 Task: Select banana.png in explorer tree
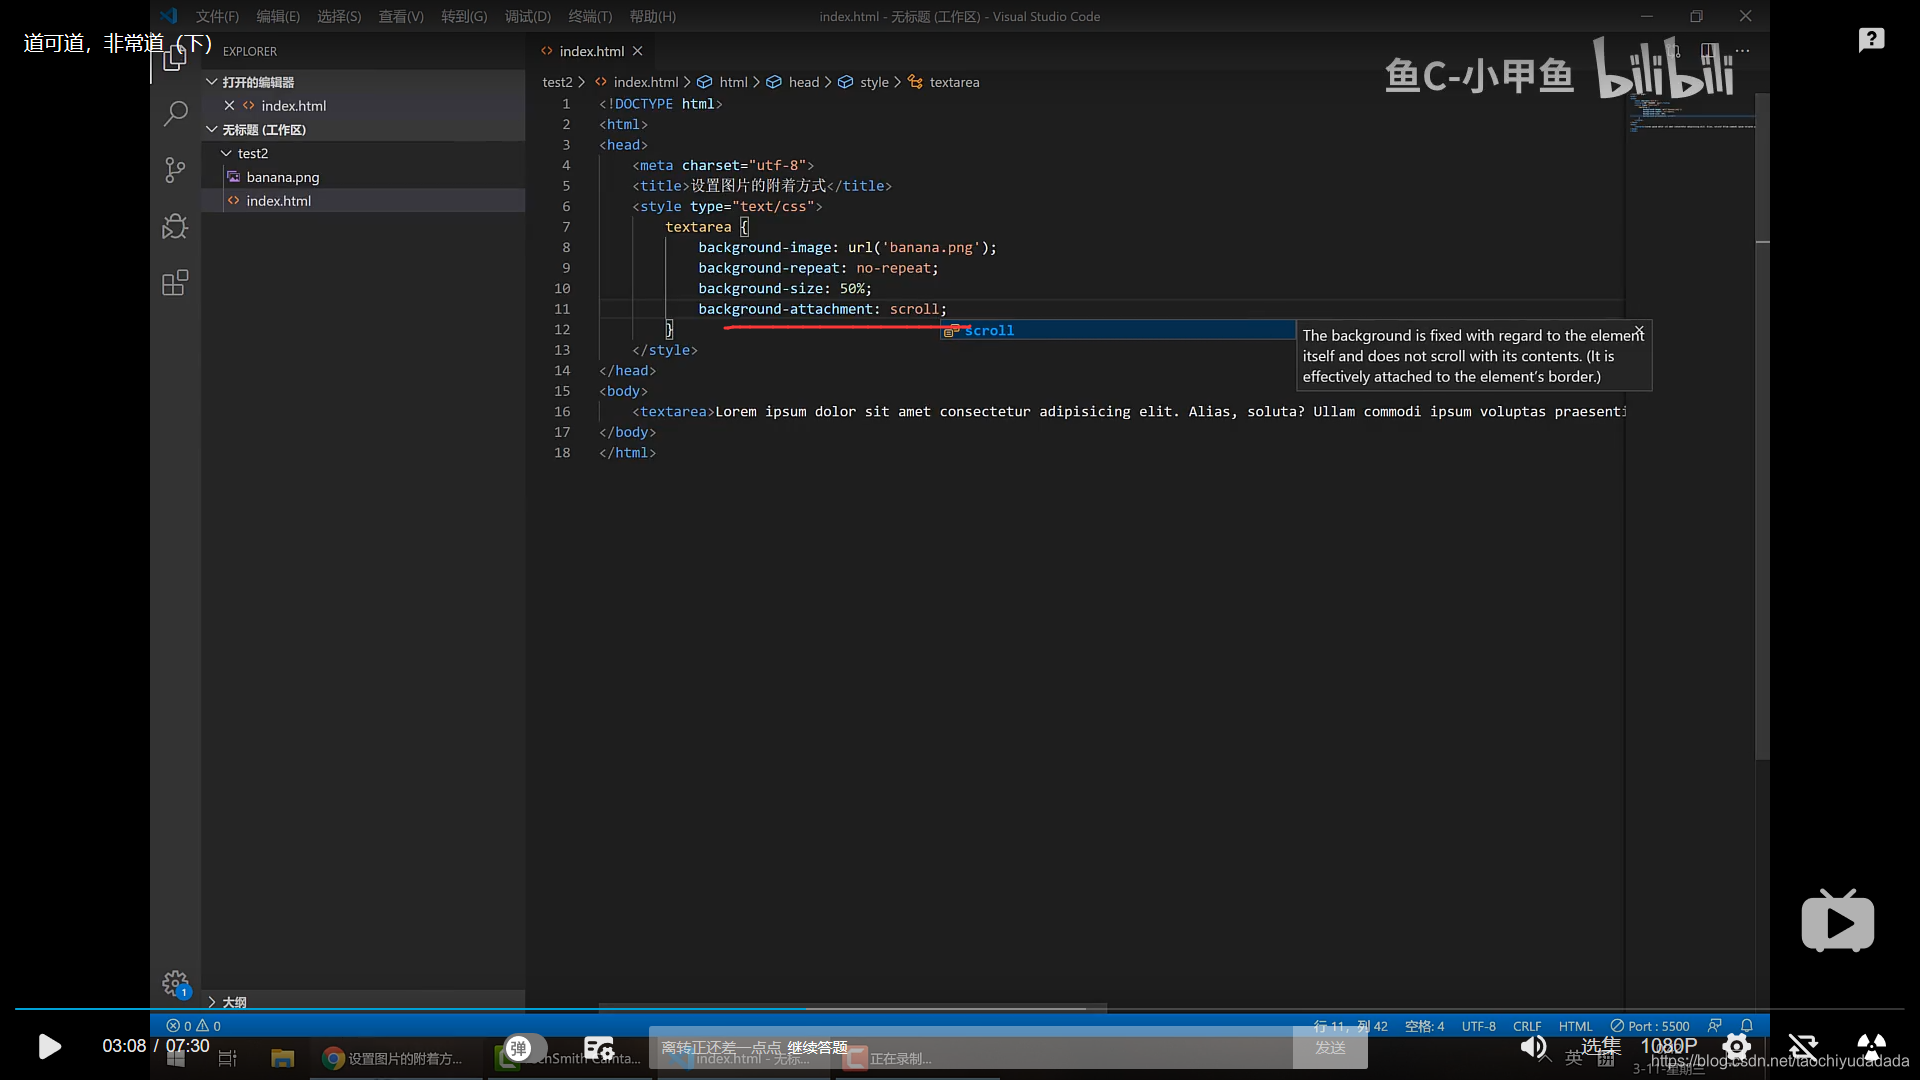283,177
